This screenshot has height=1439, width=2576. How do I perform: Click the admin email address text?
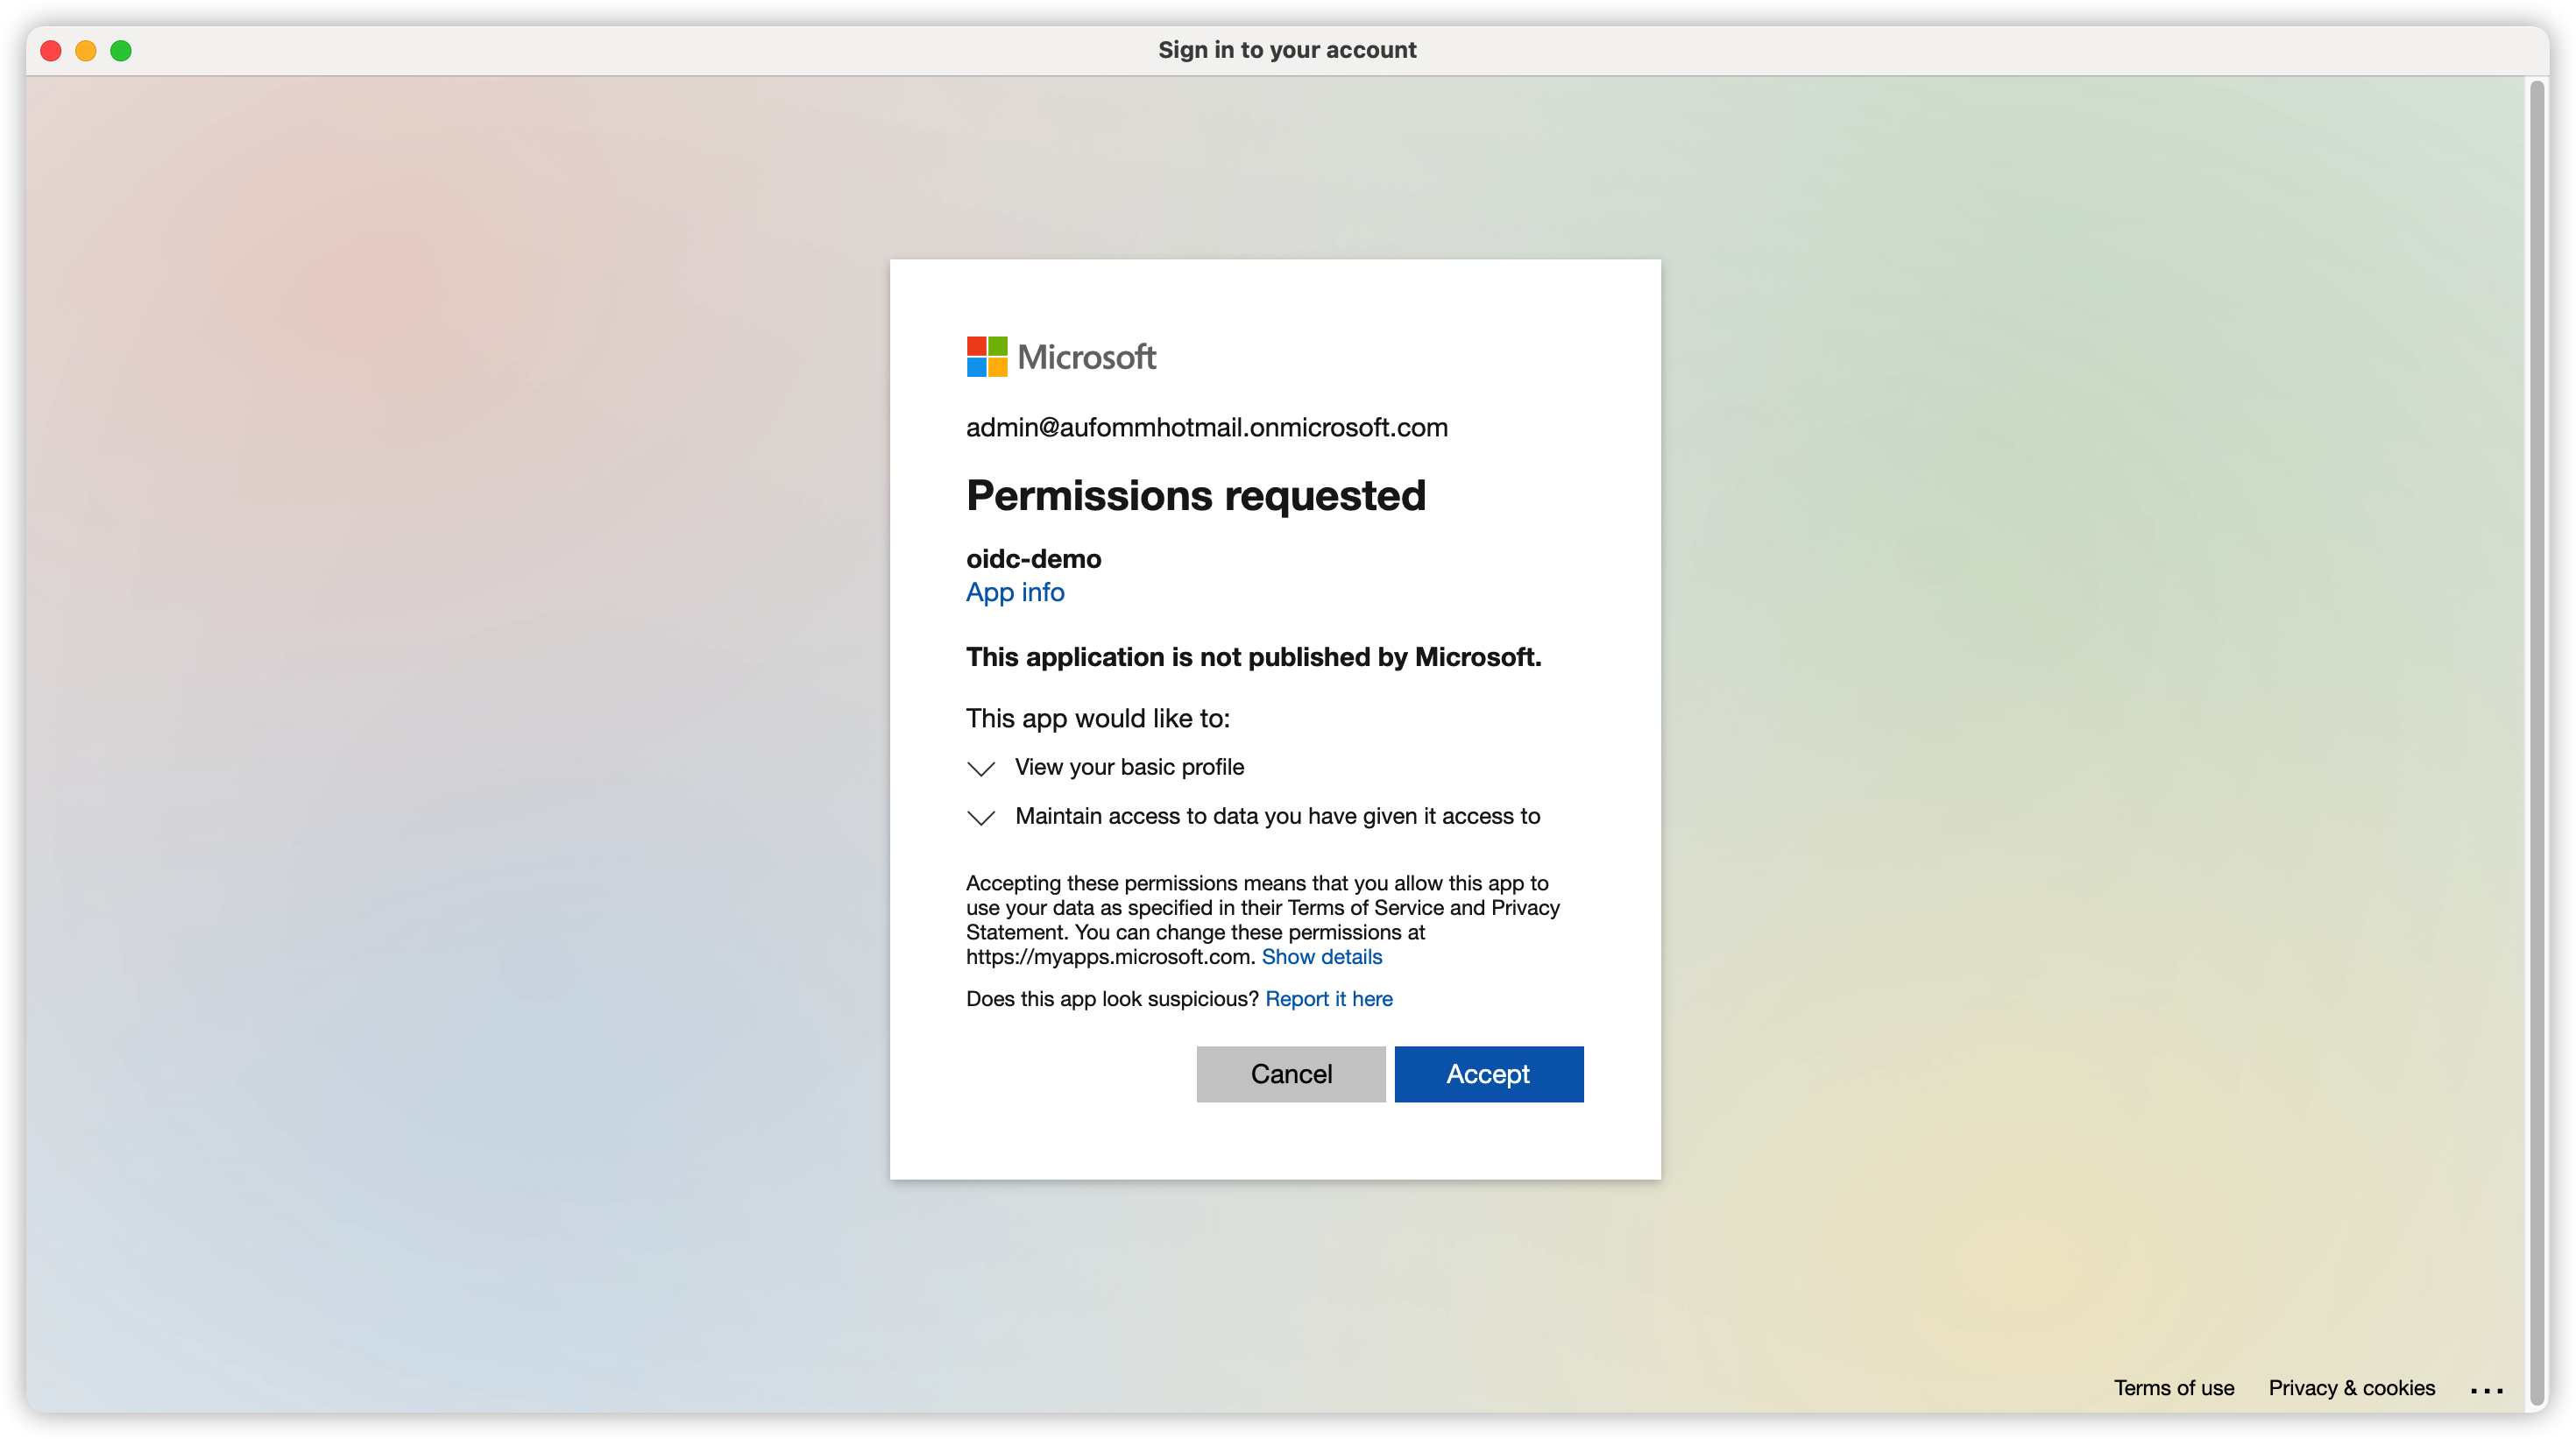(x=1206, y=427)
